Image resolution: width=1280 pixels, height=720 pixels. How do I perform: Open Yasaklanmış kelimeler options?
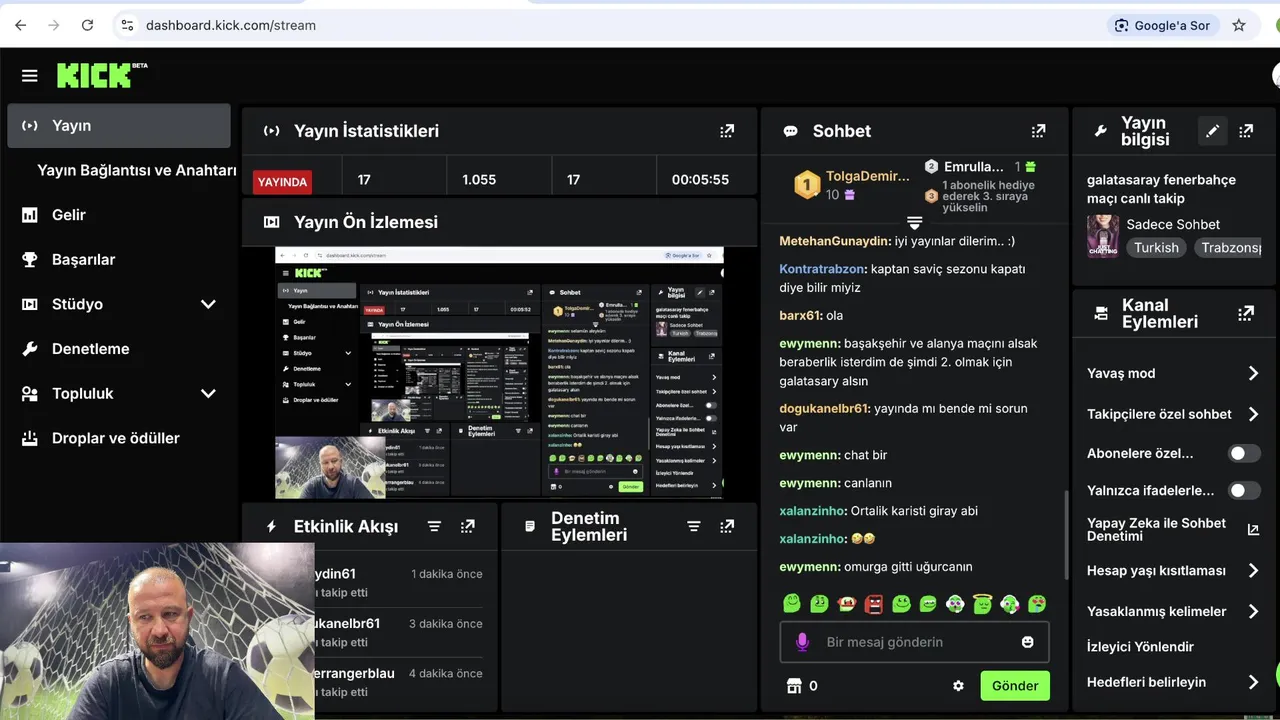(x=1173, y=611)
